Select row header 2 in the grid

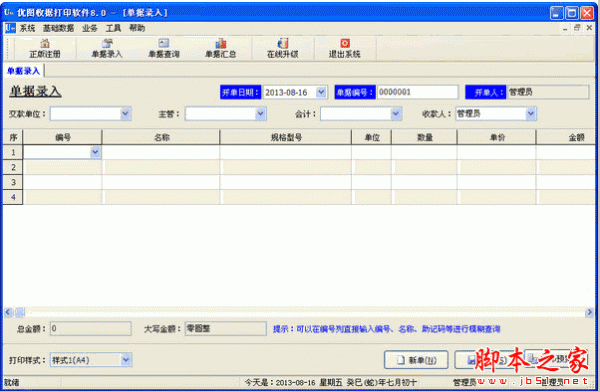coord(13,167)
